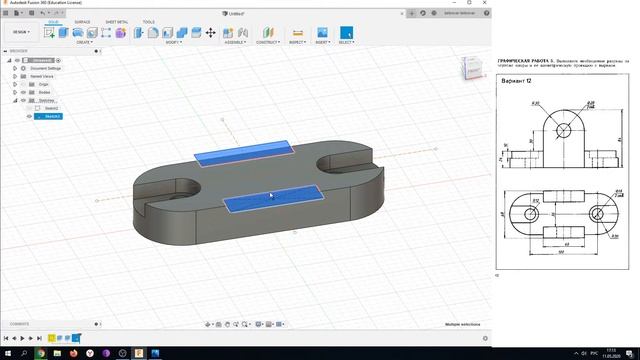Activate the Move/Copy arrows tool
The width and height of the screenshot is (640, 360).
211,33
